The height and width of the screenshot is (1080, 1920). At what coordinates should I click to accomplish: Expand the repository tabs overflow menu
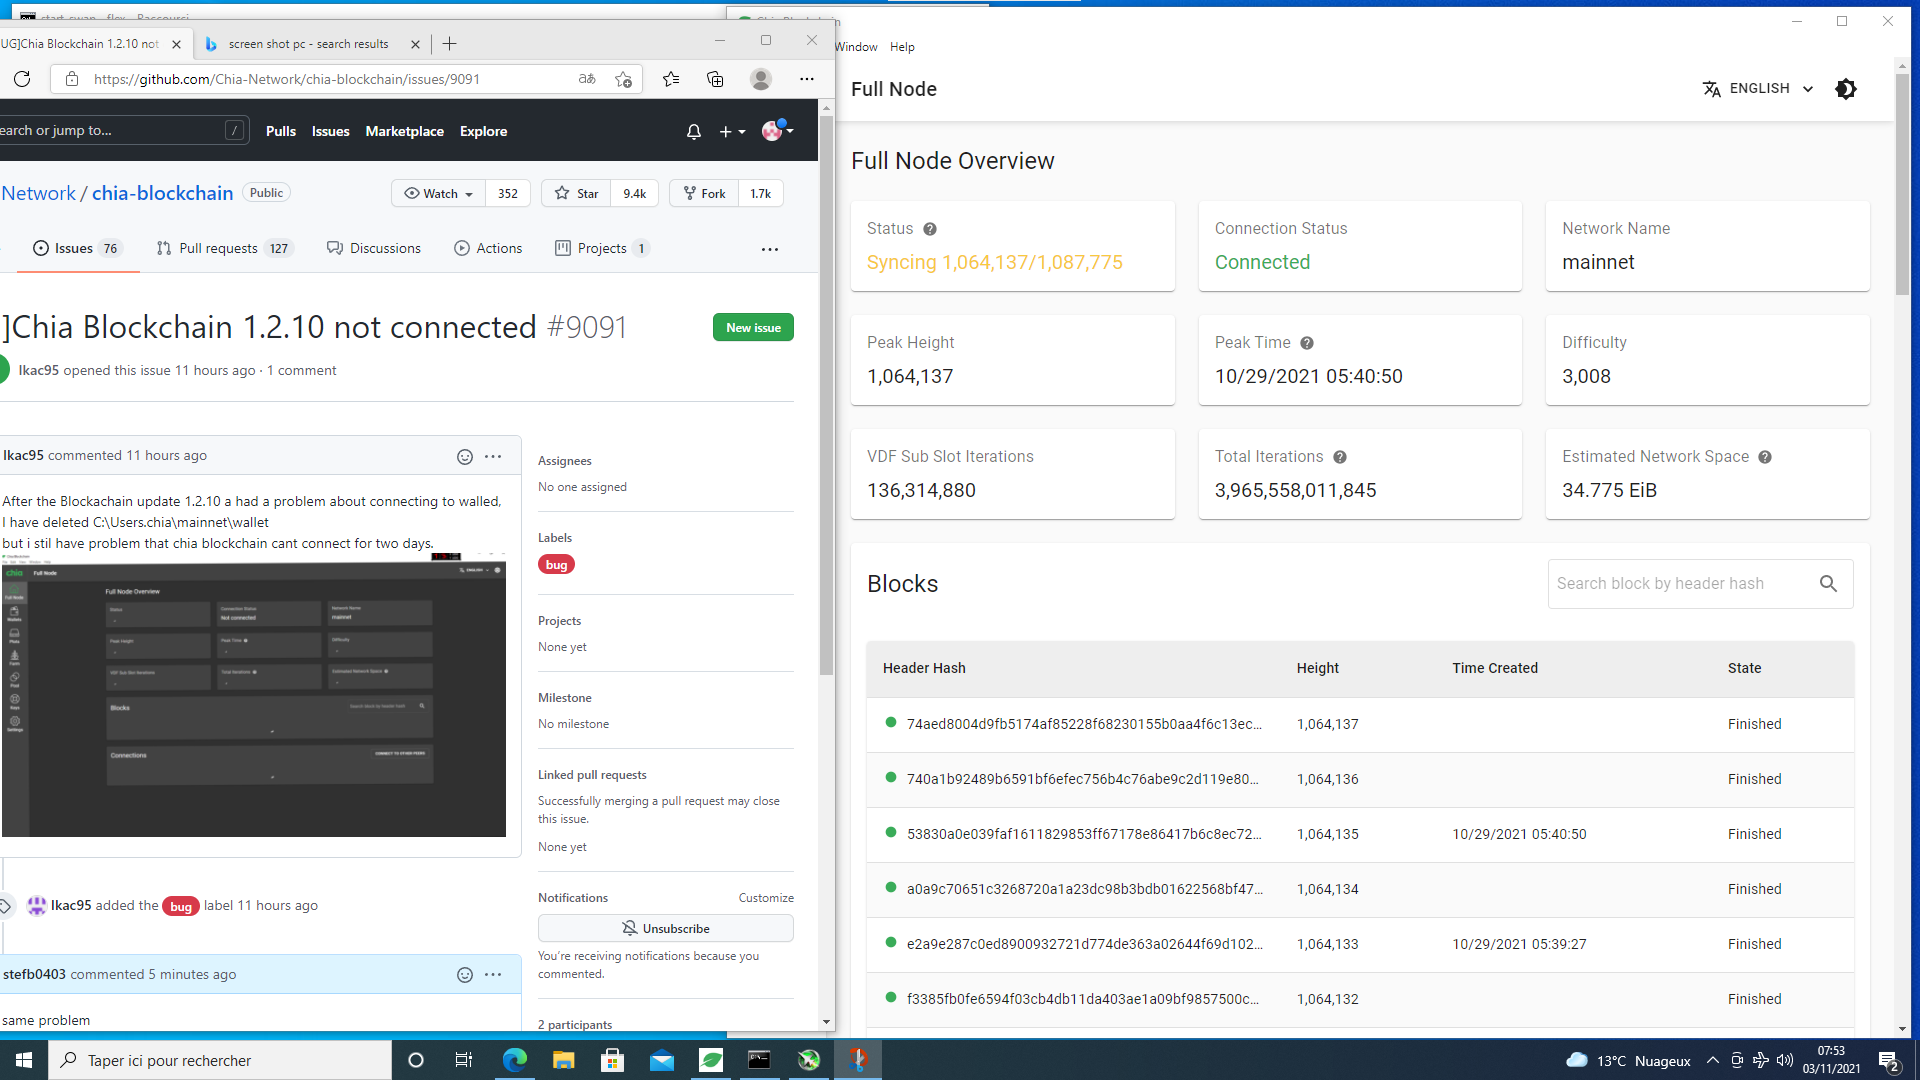[x=770, y=249]
